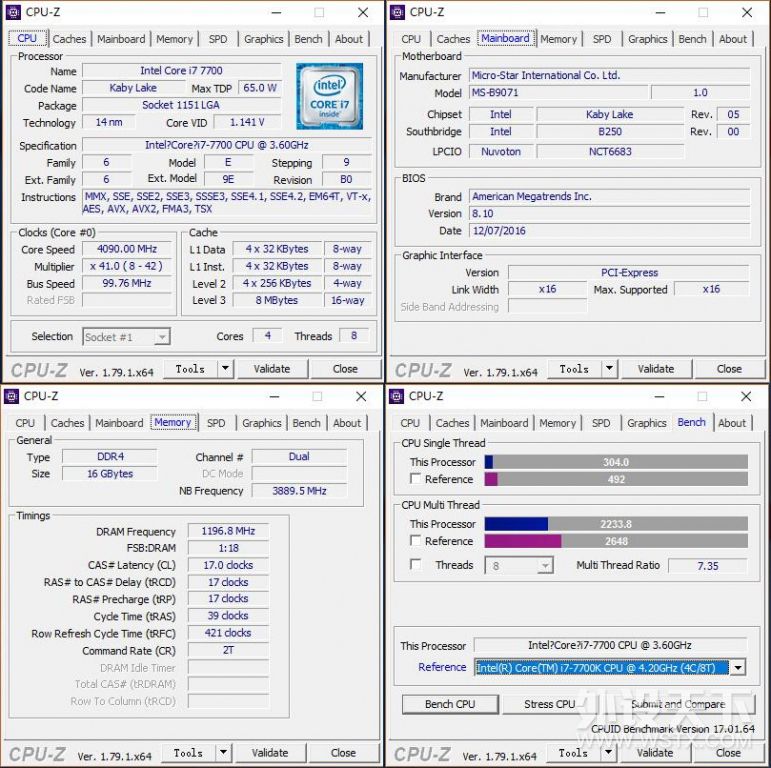Click CAS# Latency value 17.0 clocks

(228, 565)
